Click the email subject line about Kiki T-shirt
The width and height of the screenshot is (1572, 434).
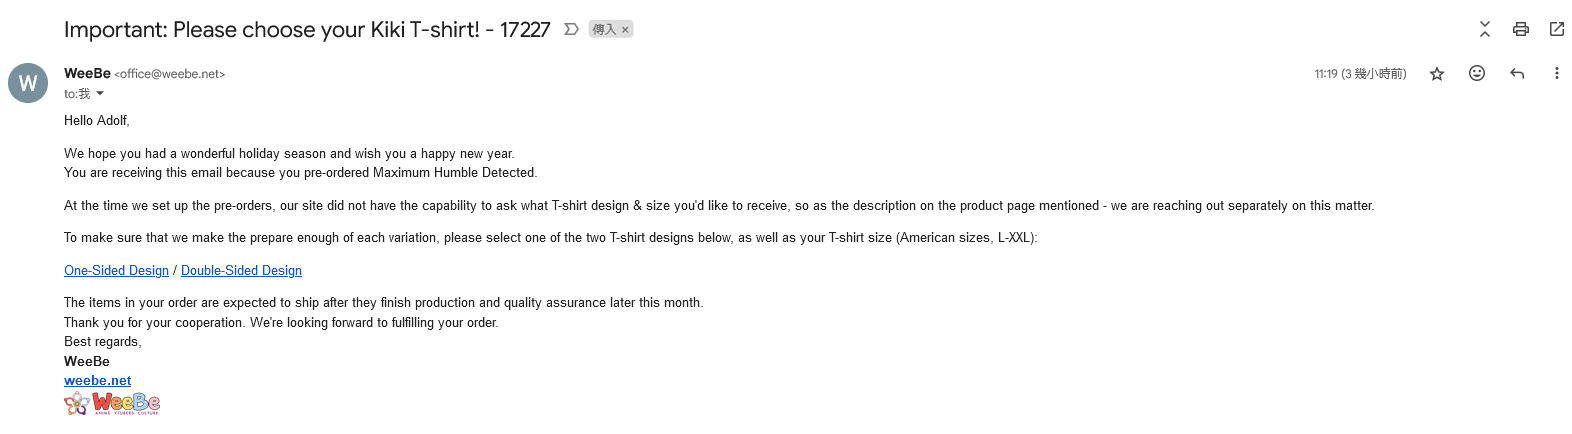(307, 30)
